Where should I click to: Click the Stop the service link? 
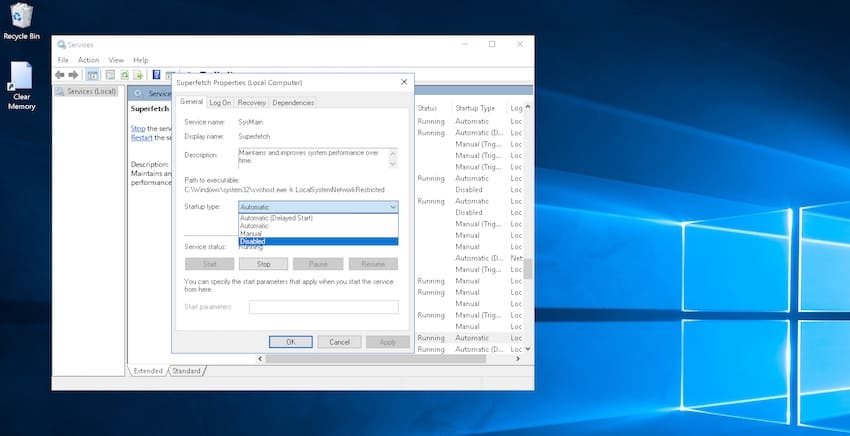click(x=138, y=129)
